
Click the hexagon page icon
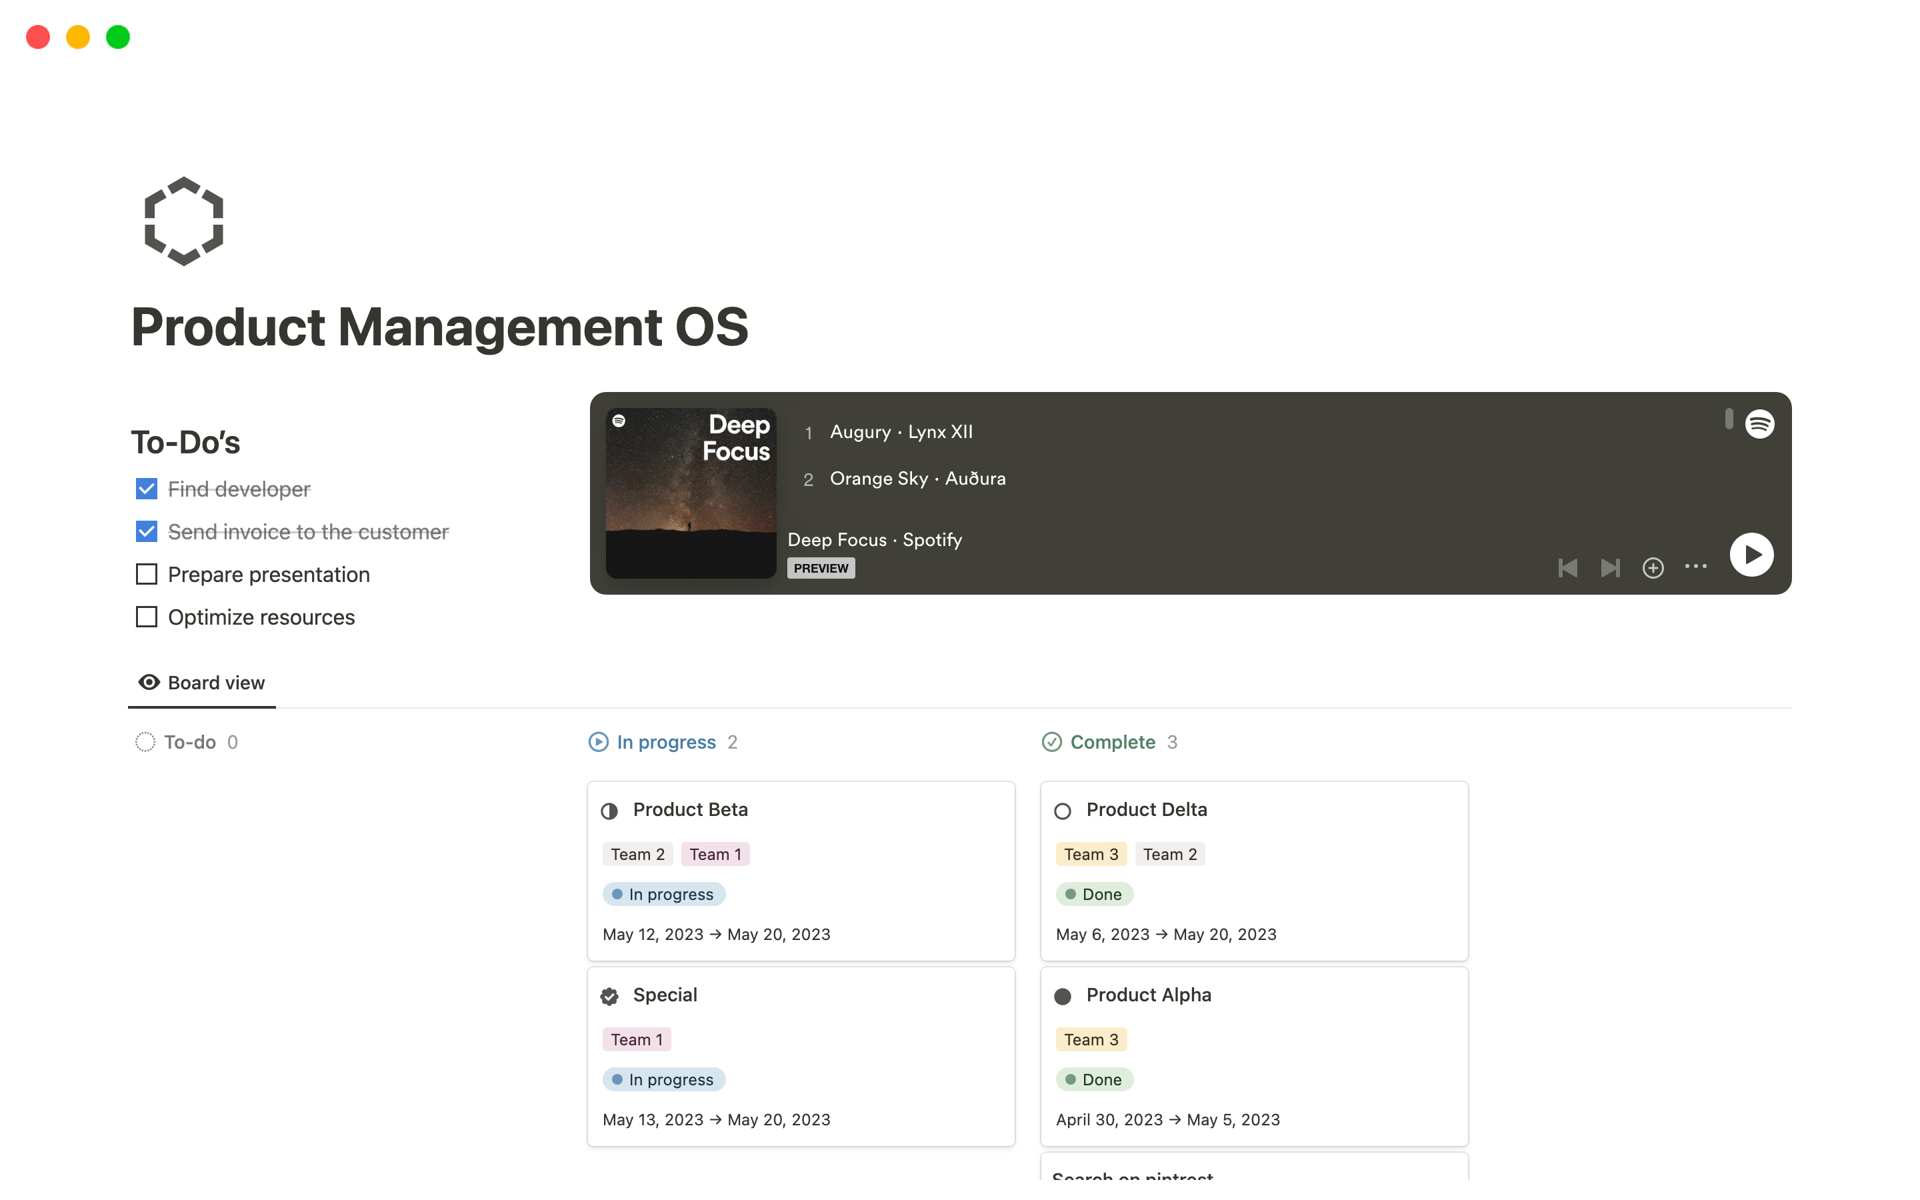183,221
